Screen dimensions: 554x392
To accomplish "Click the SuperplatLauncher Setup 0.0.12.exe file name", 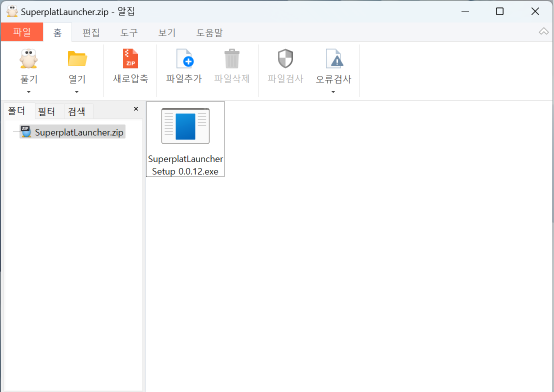I will pyautogui.click(x=185, y=165).
